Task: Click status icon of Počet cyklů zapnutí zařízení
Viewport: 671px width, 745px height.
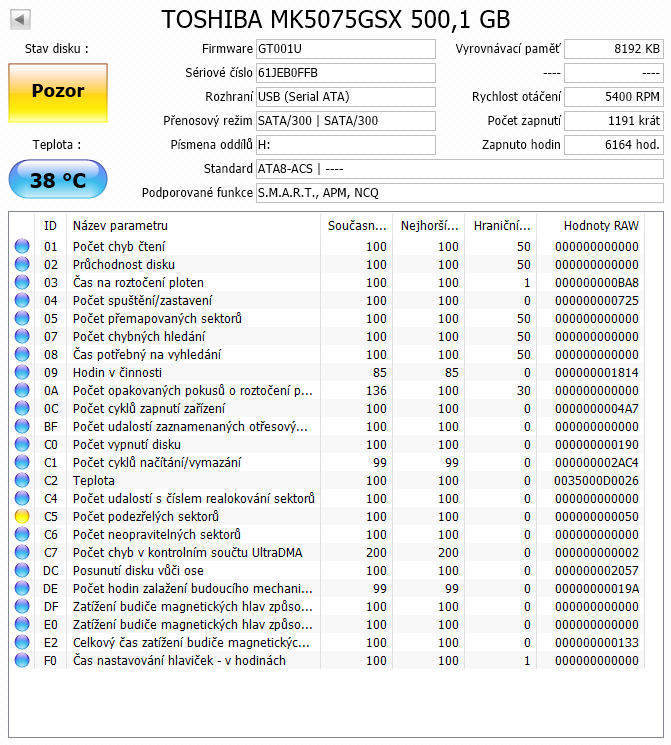Action: (x=22, y=409)
